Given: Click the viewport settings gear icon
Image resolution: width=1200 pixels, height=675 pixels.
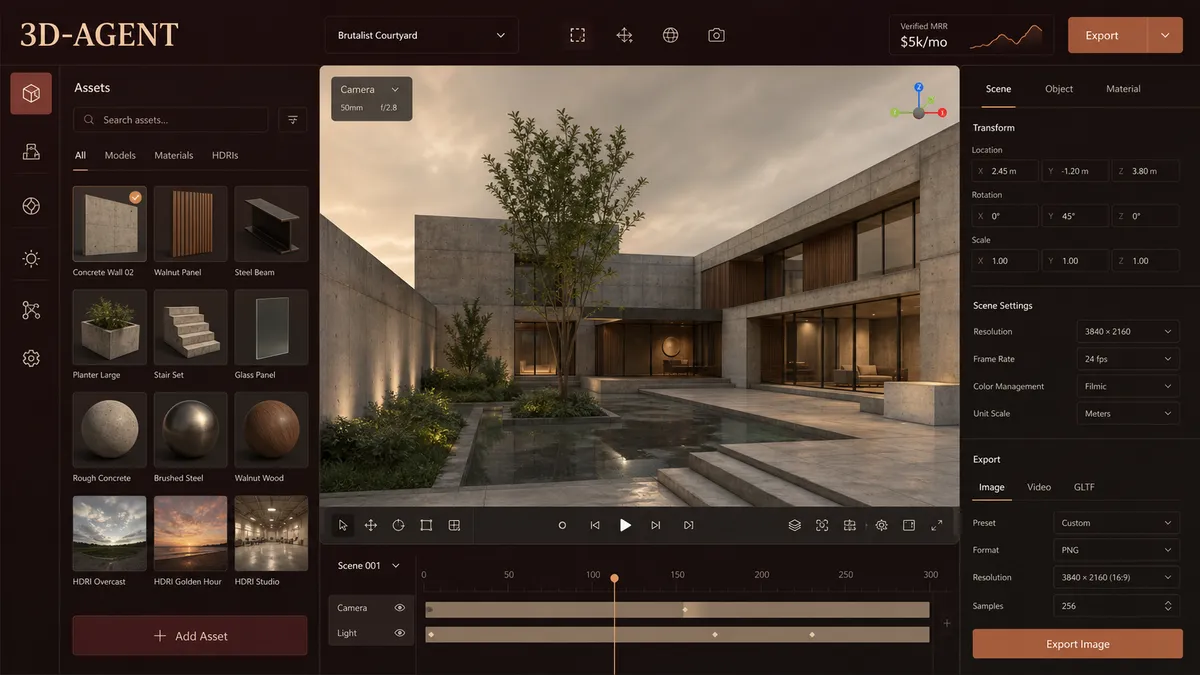Looking at the screenshot, I should 881,525.
